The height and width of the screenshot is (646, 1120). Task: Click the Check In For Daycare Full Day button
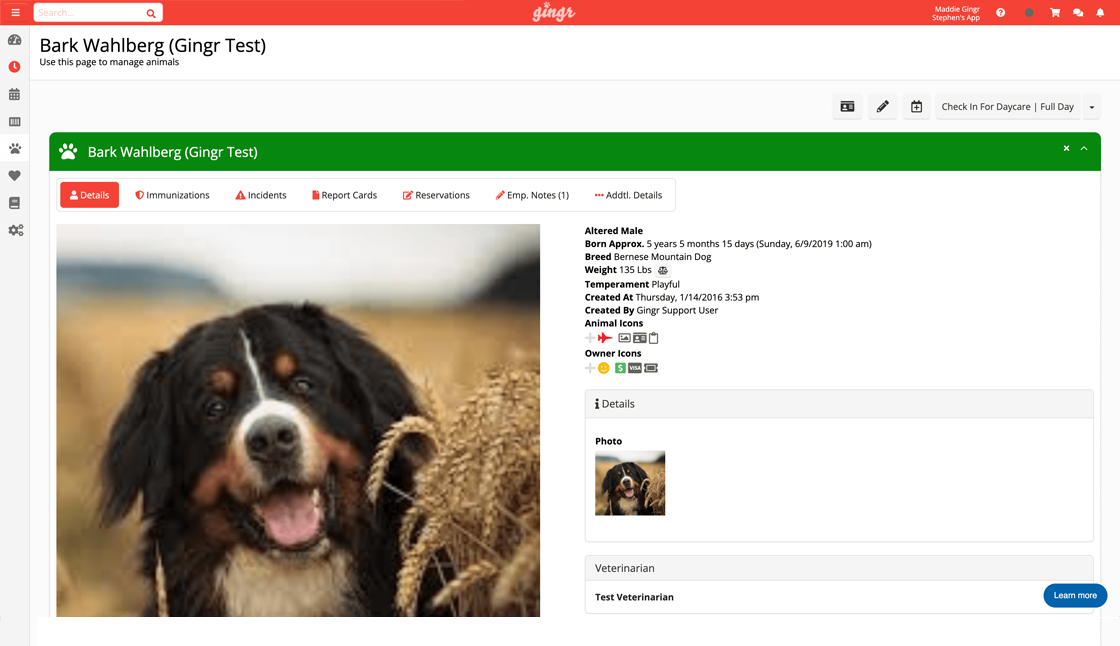point(1009,106)
